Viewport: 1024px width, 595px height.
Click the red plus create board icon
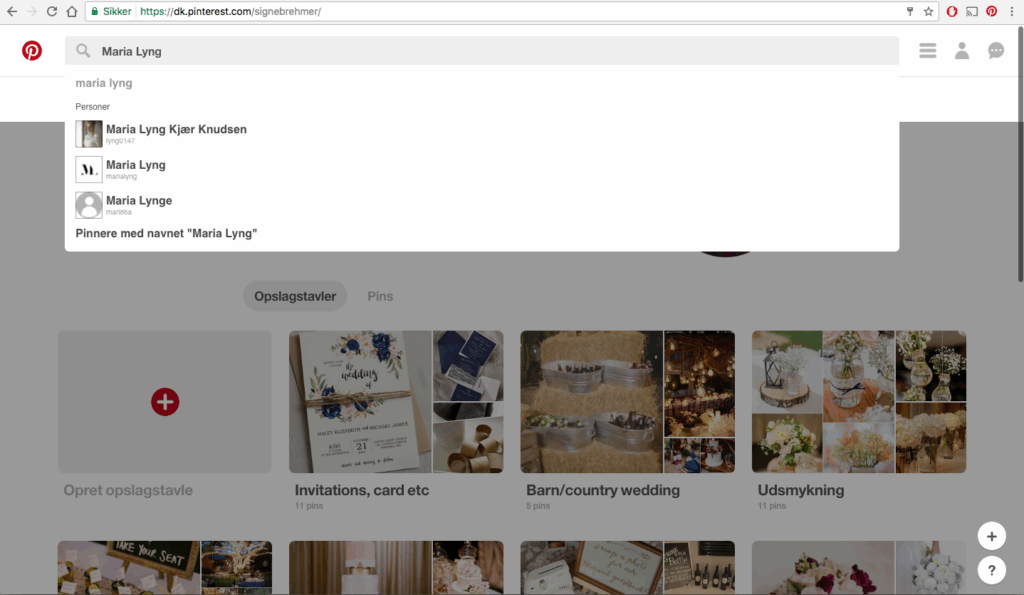coord(165,402)
